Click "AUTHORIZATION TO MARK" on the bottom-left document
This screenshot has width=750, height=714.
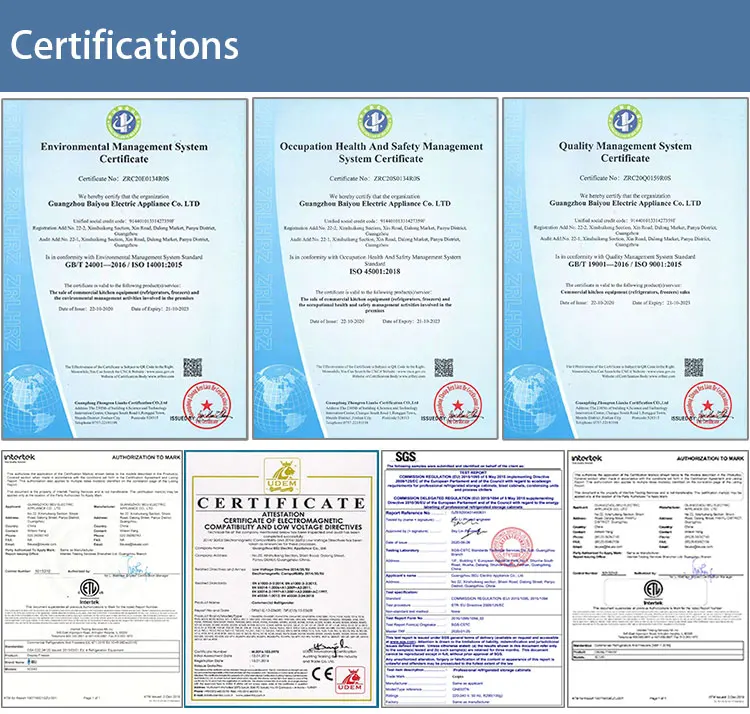tap(146, 457)
